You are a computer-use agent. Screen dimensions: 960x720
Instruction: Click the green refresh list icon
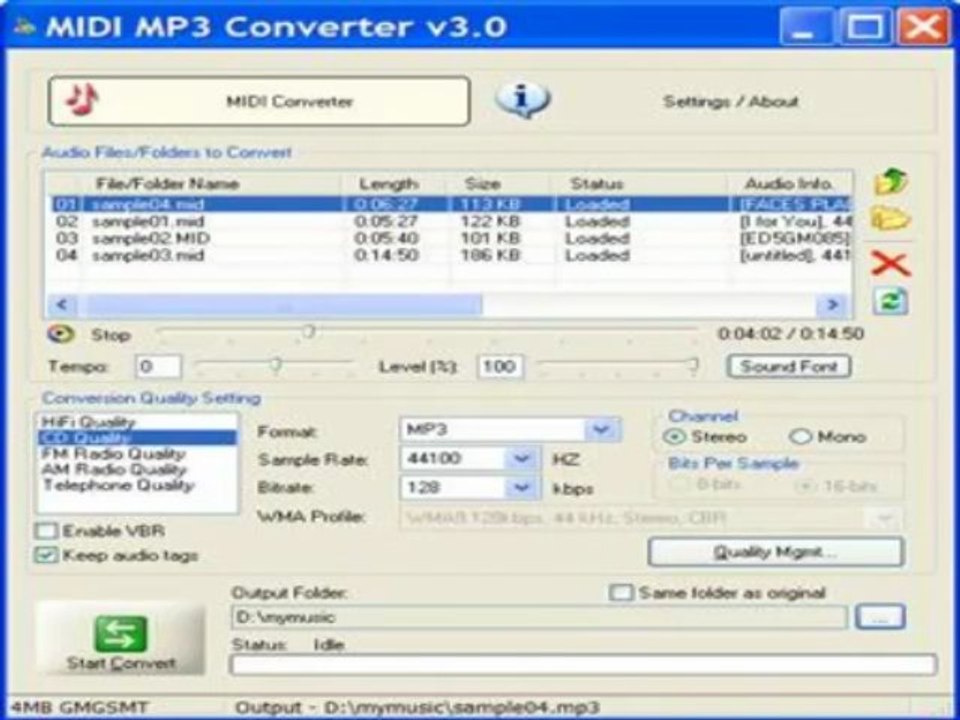click(890, 301)
